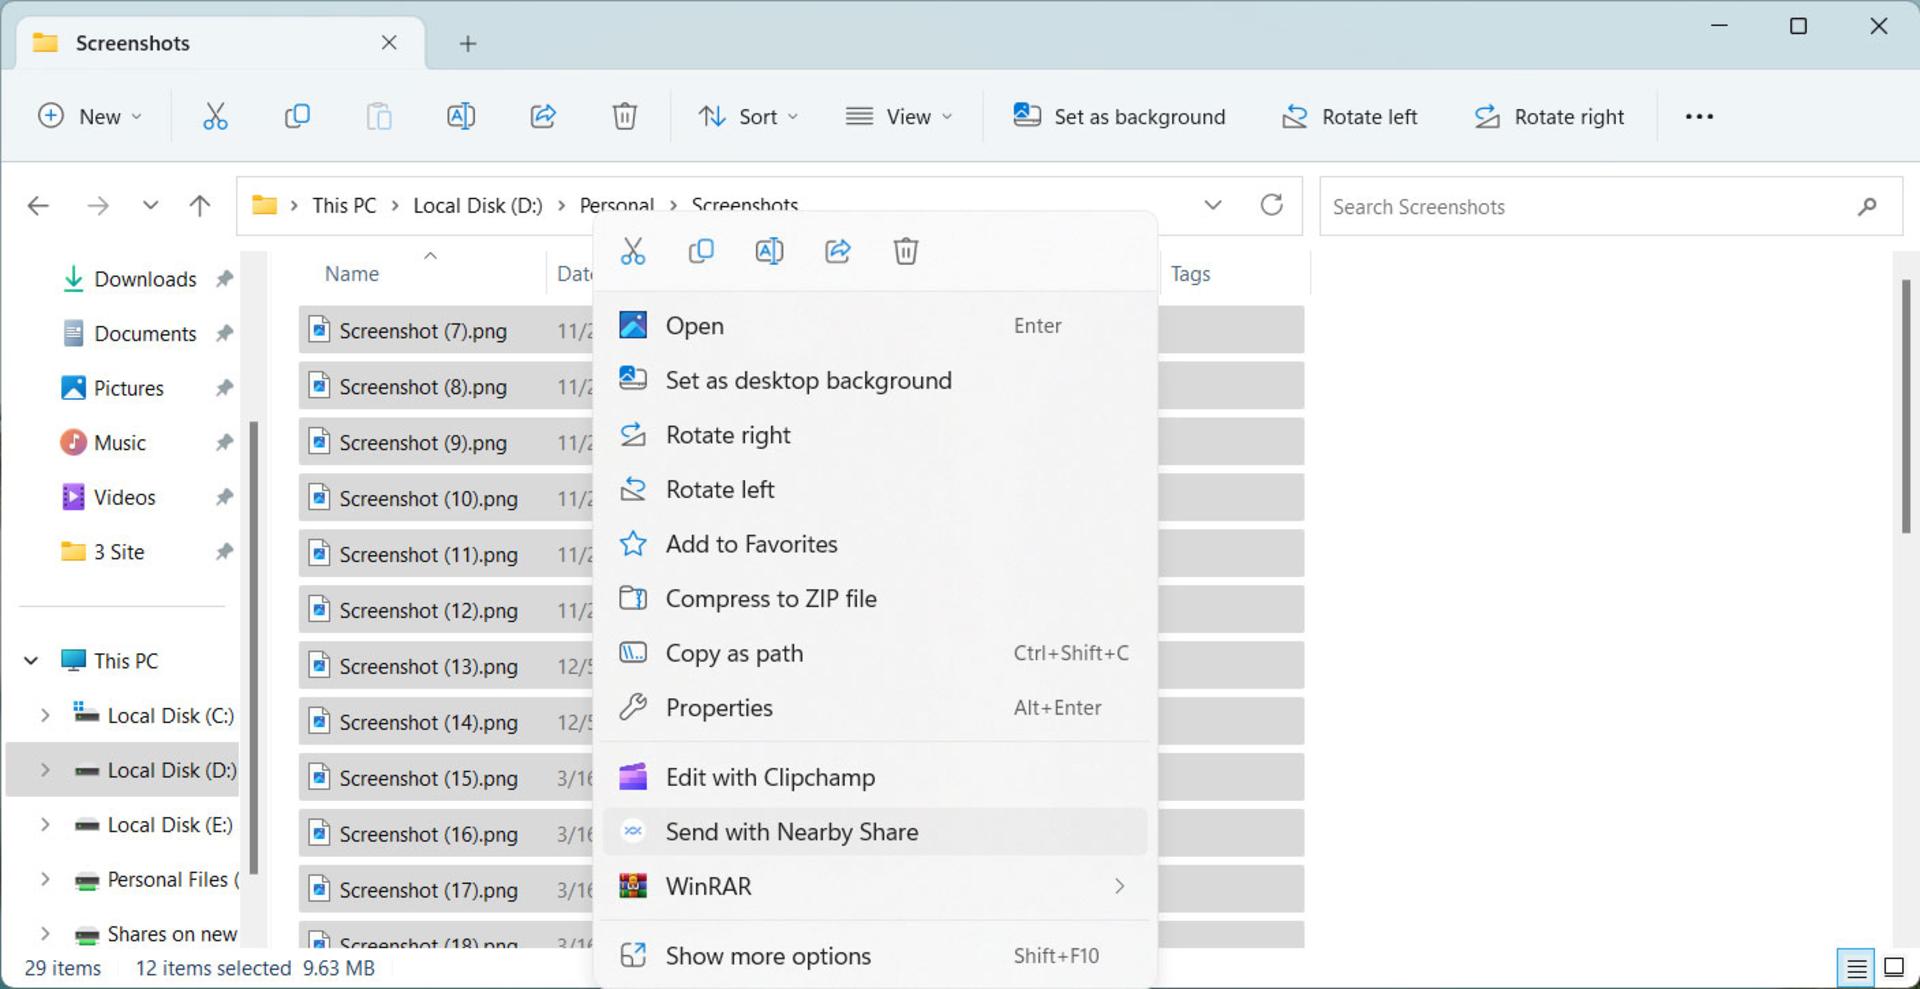Select Compress to ZIP file
Viewport: 1920px width, 989px height.
tap(875, 598)
